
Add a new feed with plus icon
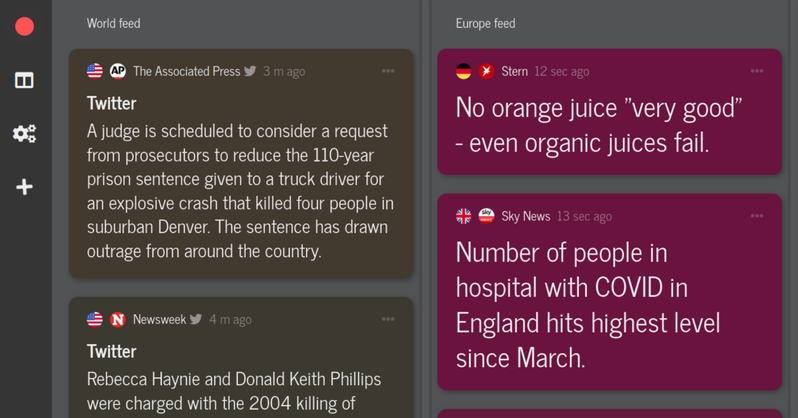[24, 187]
